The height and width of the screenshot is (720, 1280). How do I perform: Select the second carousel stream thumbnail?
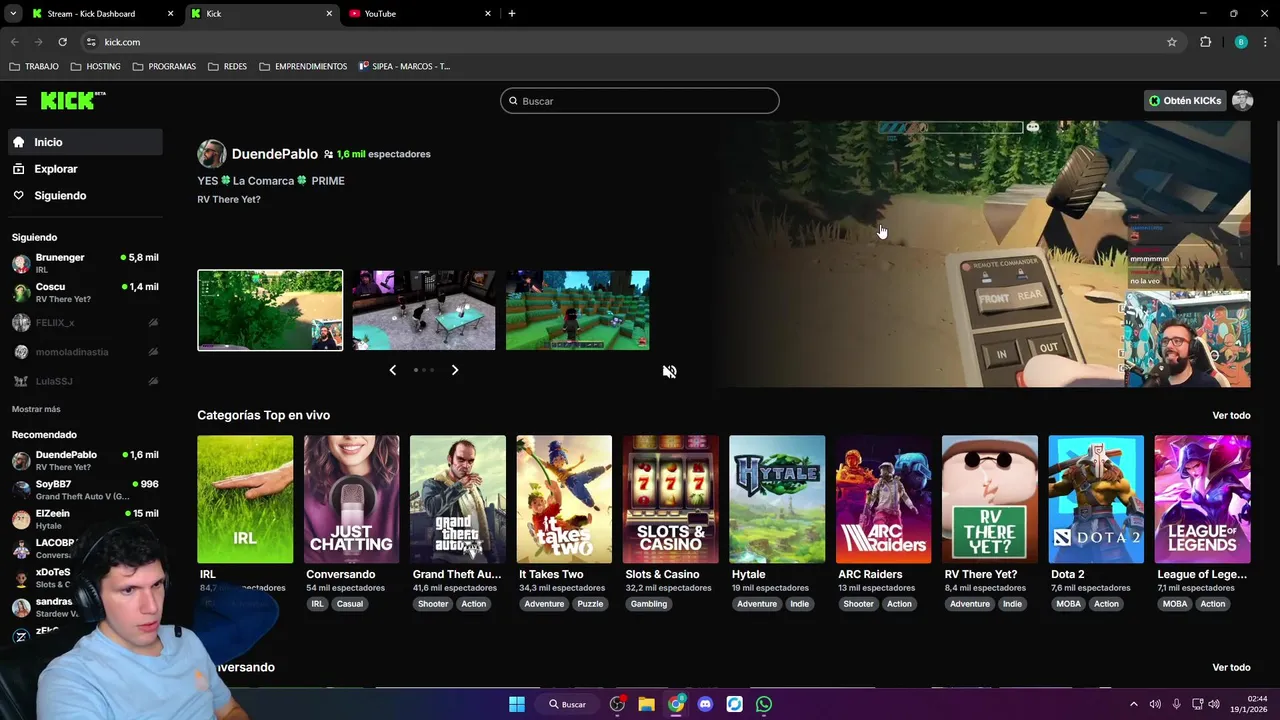pos(424,310)
